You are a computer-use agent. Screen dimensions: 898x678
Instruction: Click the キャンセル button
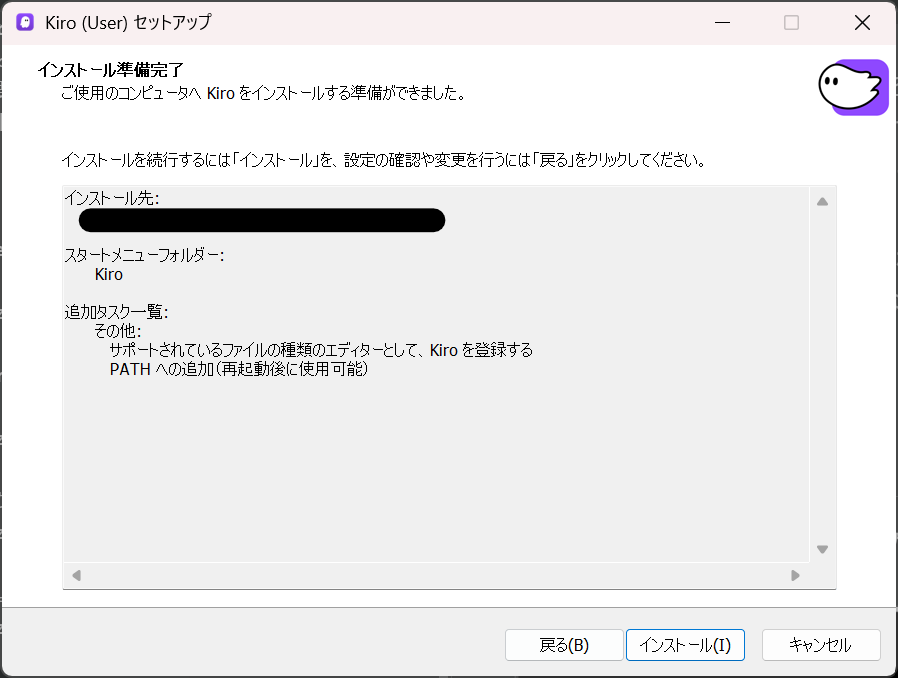(x=821, y=645)
